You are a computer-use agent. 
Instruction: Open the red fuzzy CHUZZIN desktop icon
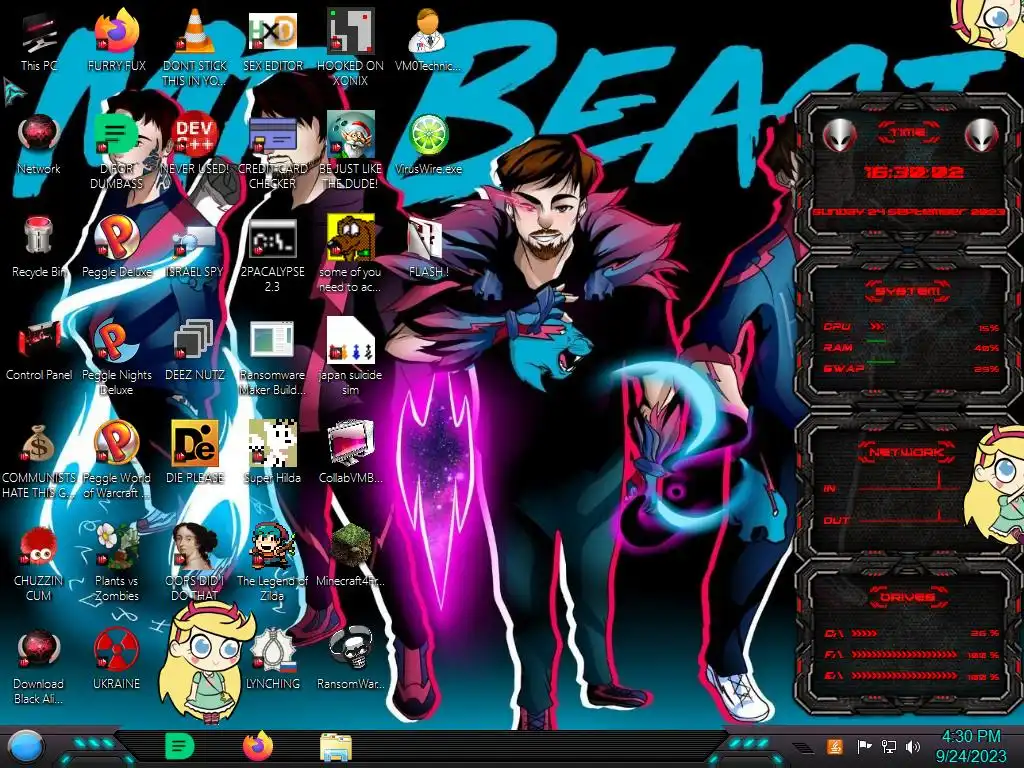click(x=39, y=562)
